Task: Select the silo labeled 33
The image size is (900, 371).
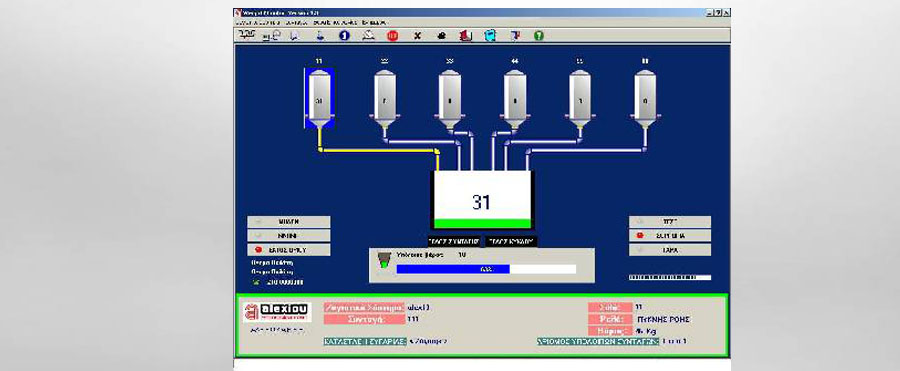Action: (x=450, y=99)
